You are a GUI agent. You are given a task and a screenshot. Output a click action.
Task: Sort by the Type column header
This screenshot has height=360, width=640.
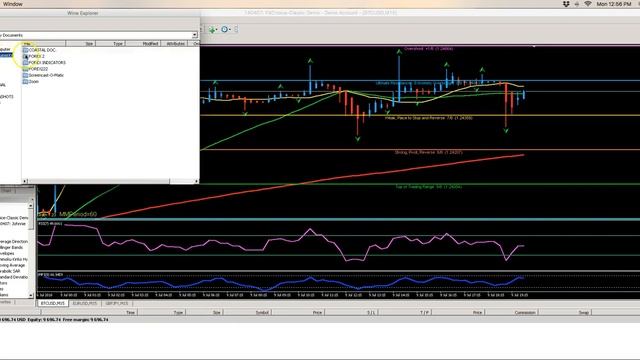111,43
